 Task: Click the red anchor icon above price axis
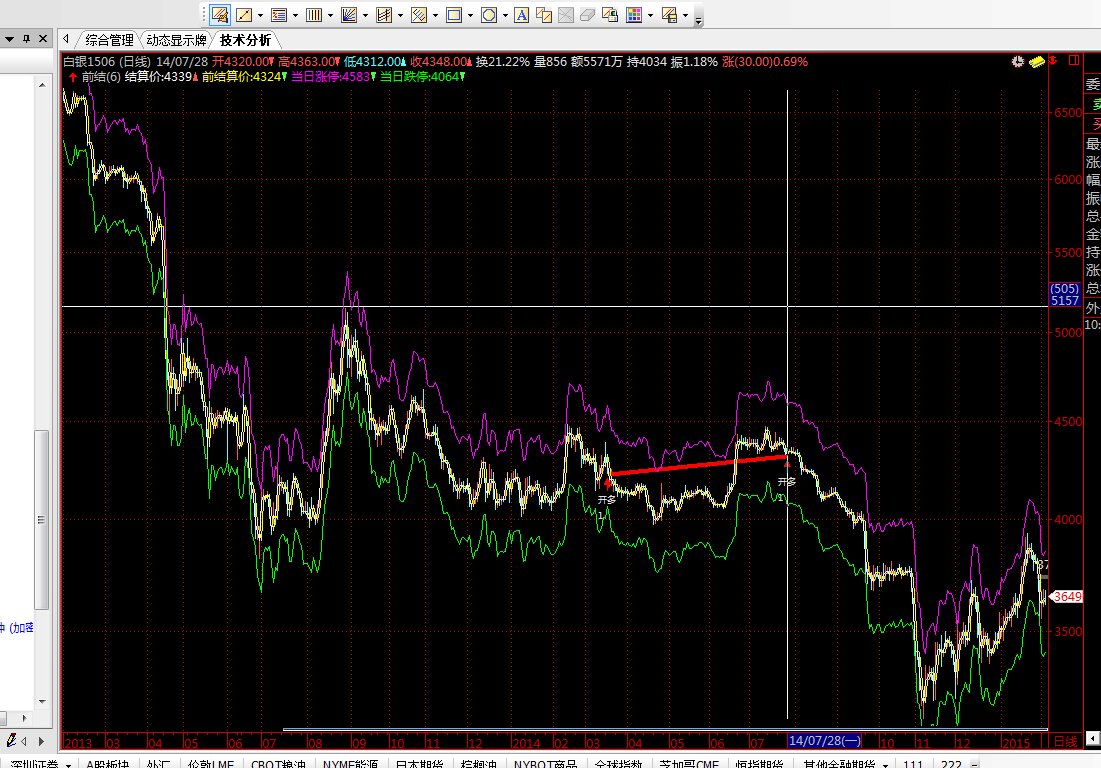pyautogui.click(x=1053, y=61)
